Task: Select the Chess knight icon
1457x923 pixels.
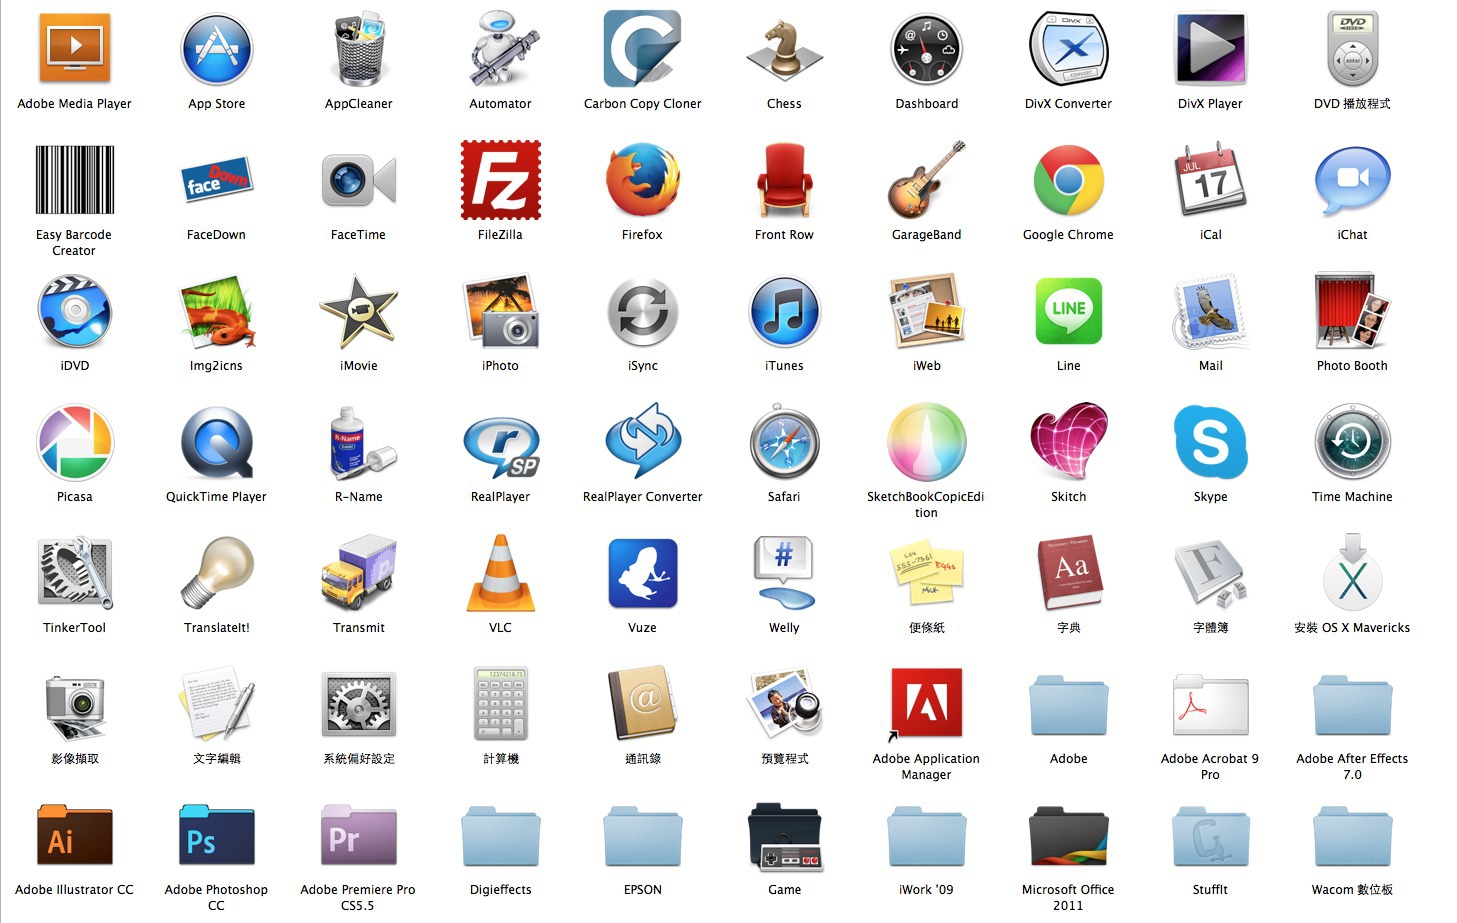Action: click(x=785, y=49)
